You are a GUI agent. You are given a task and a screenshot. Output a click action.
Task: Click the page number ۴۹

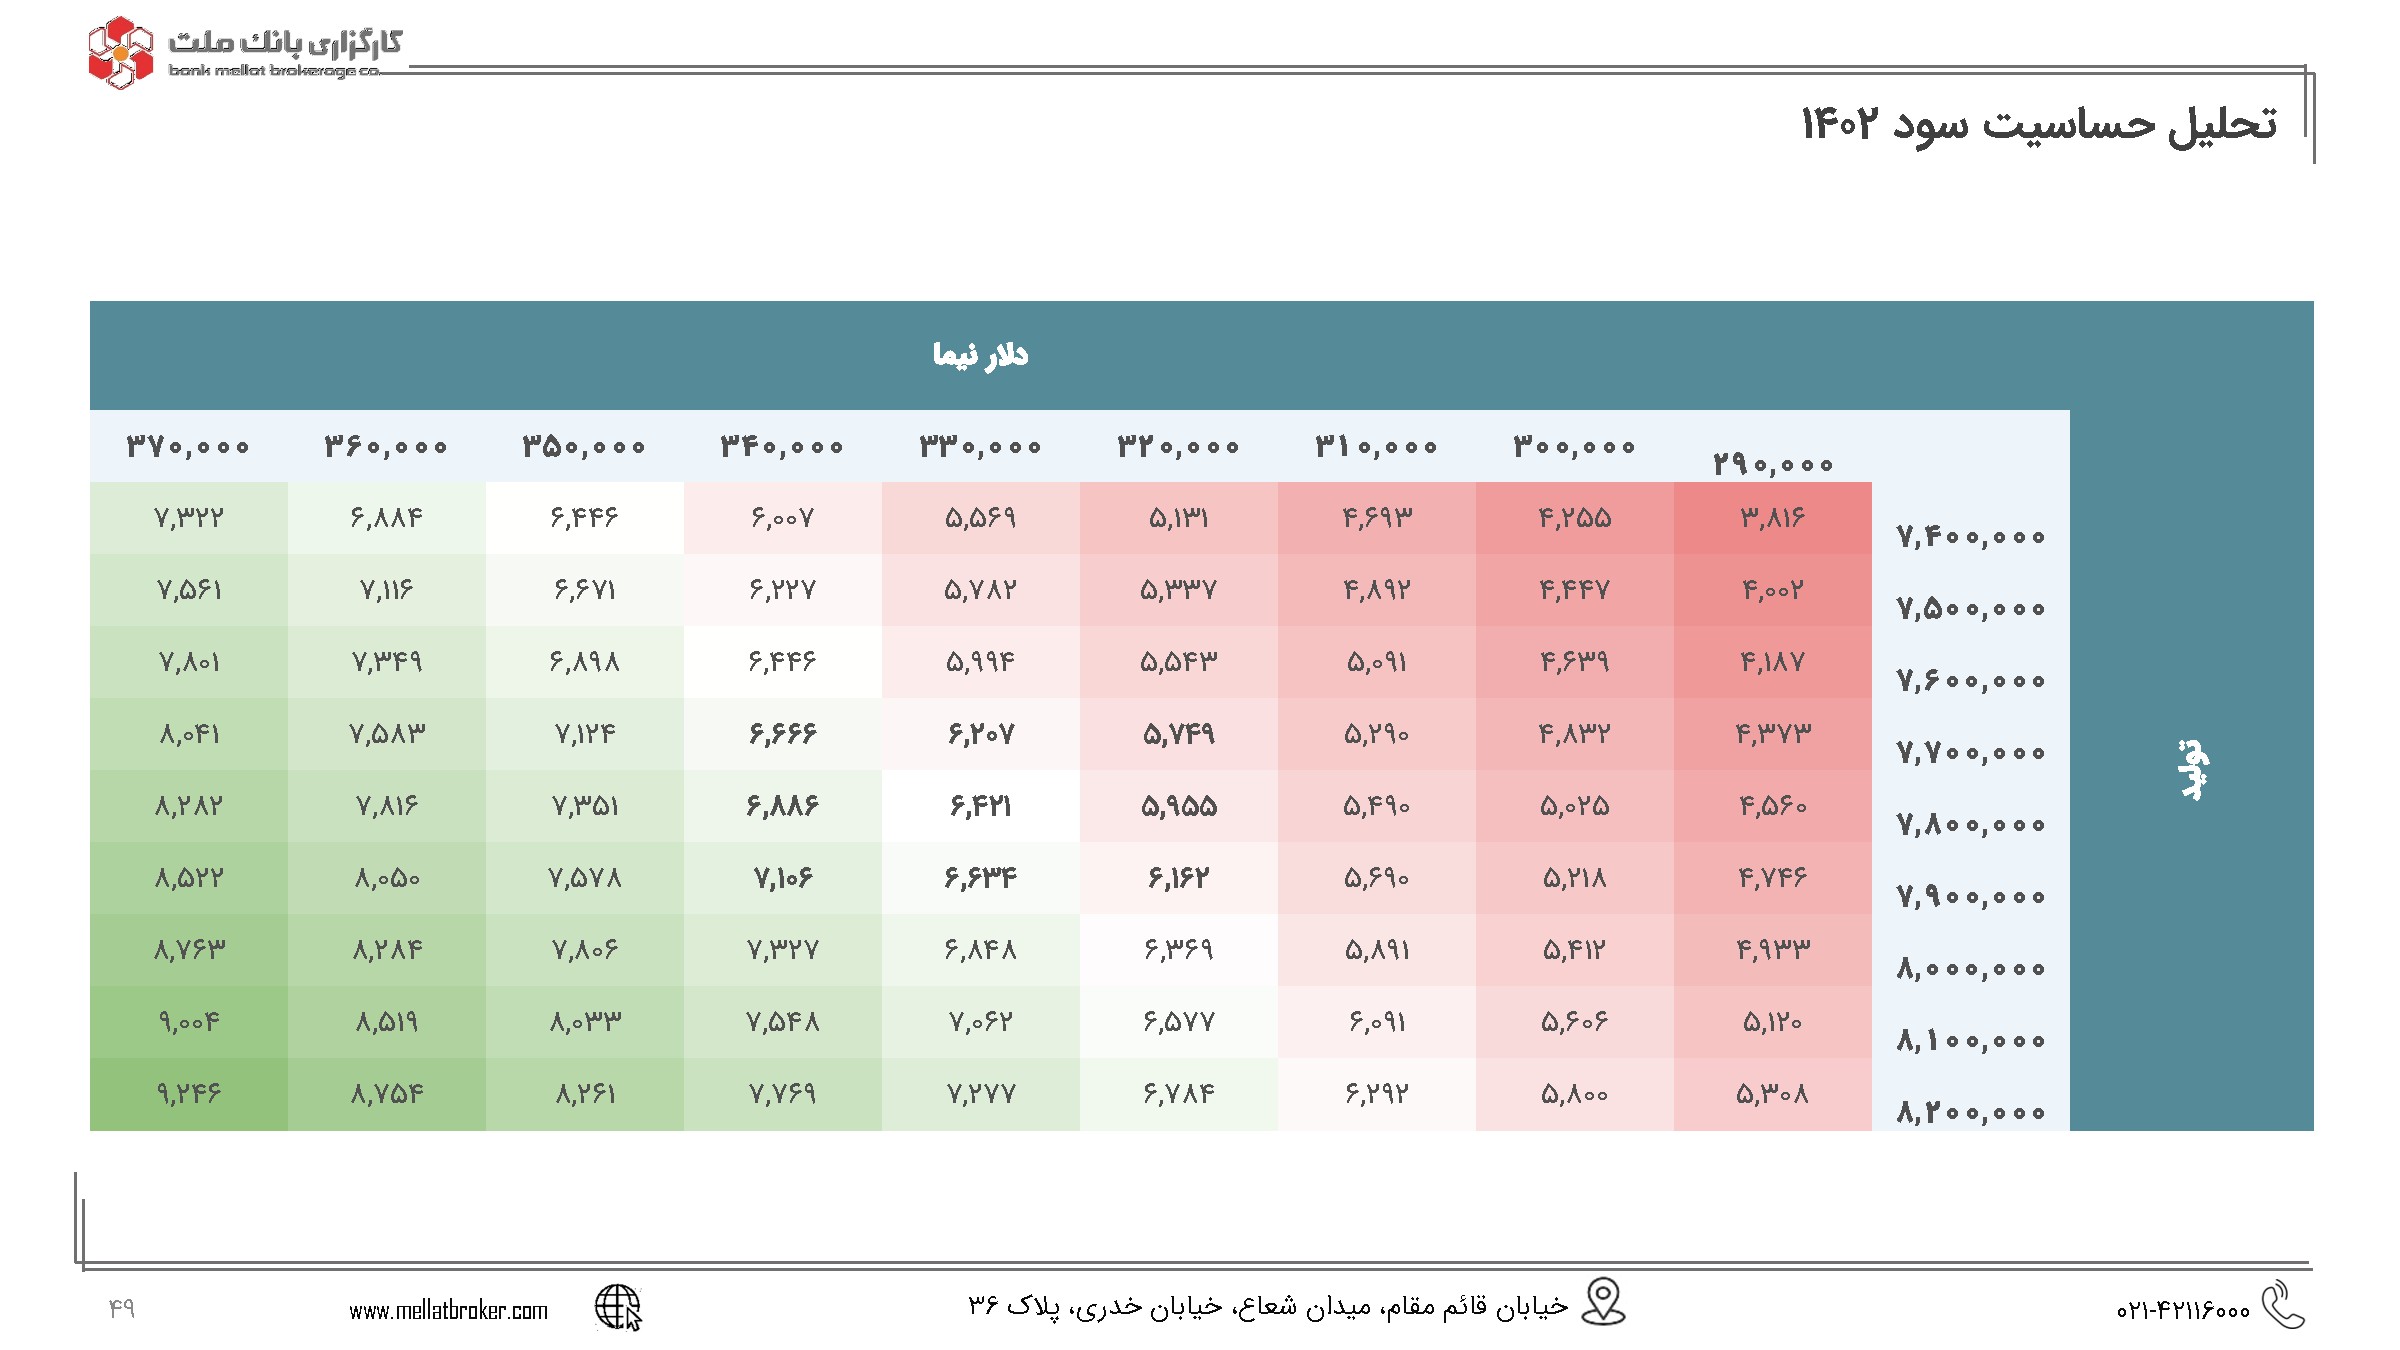[121, 1307]
